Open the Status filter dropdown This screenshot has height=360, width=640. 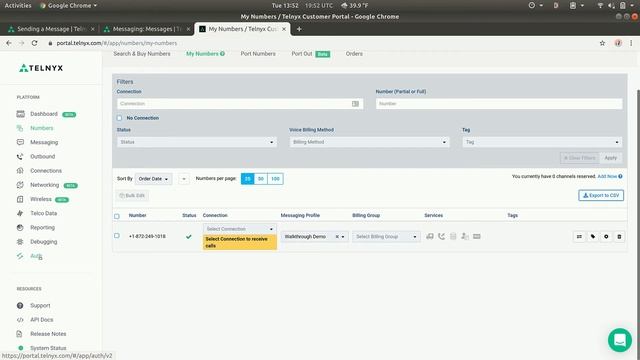[x=197, y=142]
